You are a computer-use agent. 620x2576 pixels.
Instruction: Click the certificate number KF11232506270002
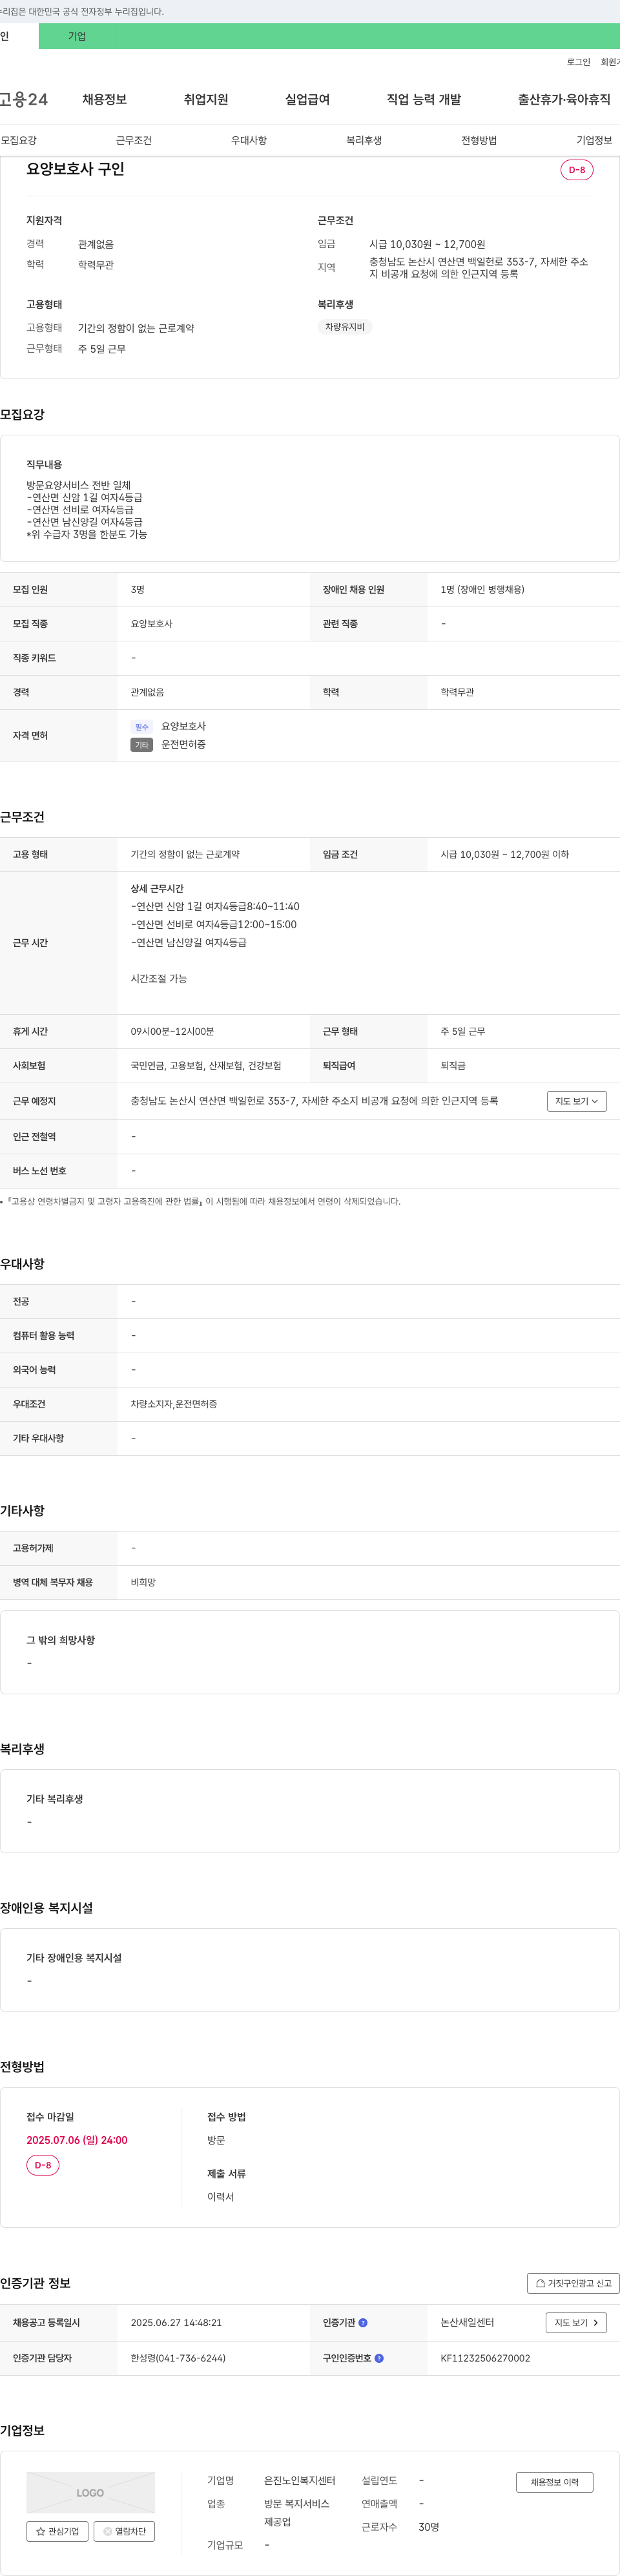[x=485, y=2358]
